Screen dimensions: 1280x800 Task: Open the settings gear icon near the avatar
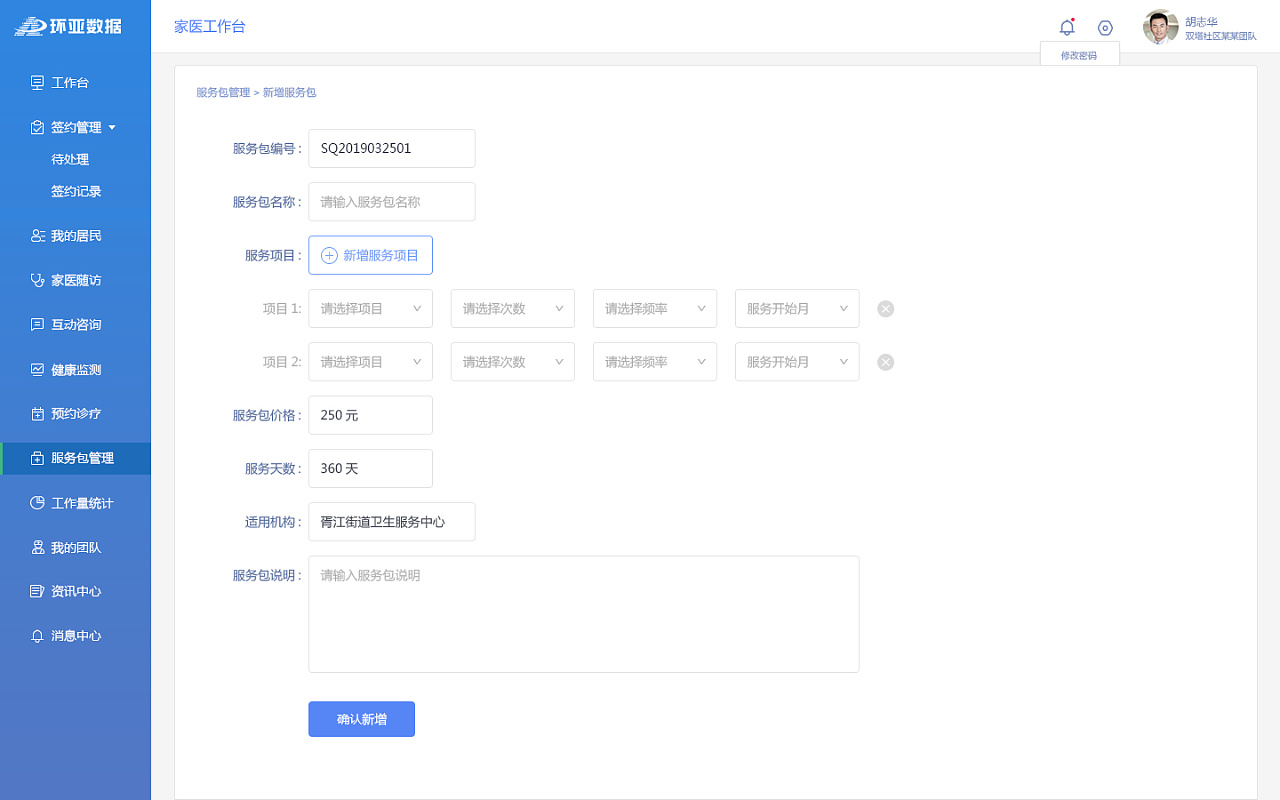1104,27
